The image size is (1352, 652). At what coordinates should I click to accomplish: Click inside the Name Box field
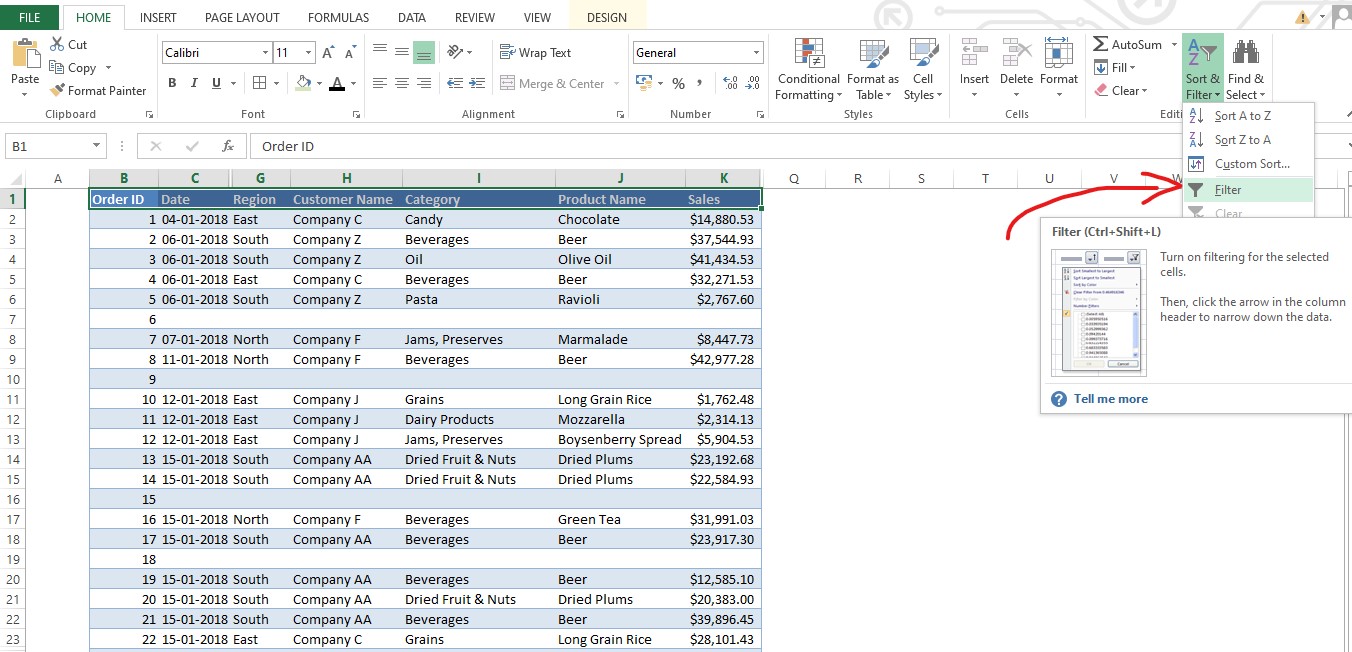[45, 145]
